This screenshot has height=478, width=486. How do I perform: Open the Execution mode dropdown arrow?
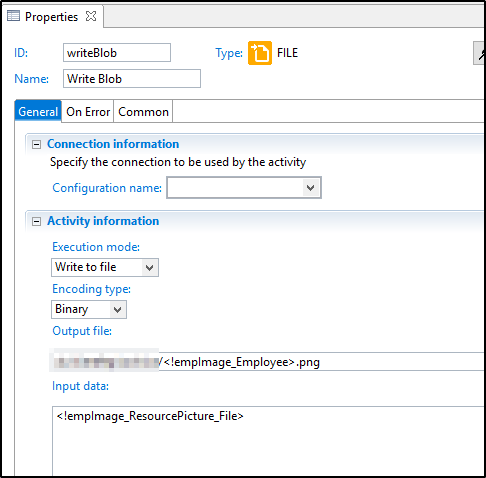pos(149,267)
